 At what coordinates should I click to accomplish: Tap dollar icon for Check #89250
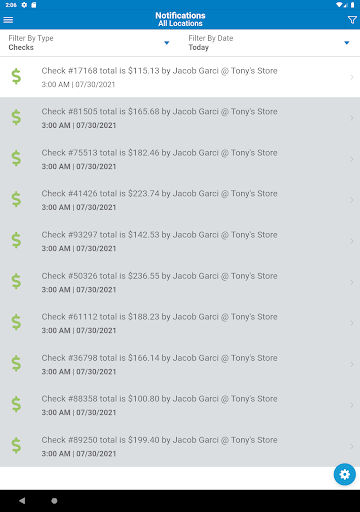(x=16, y=446)
